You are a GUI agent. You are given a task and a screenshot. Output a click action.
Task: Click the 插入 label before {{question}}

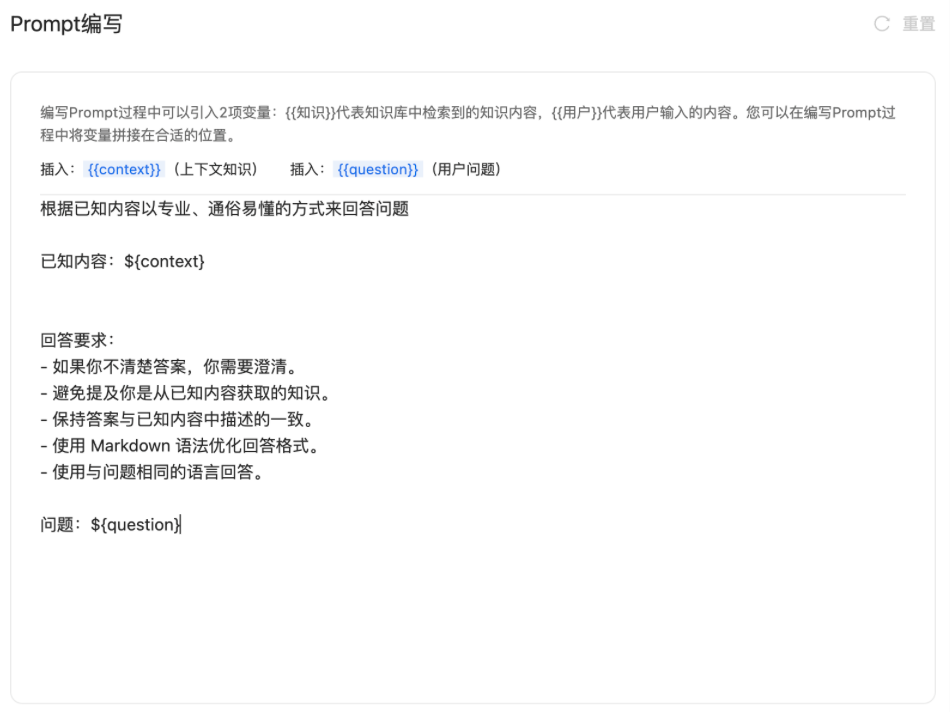click(307, 169)
